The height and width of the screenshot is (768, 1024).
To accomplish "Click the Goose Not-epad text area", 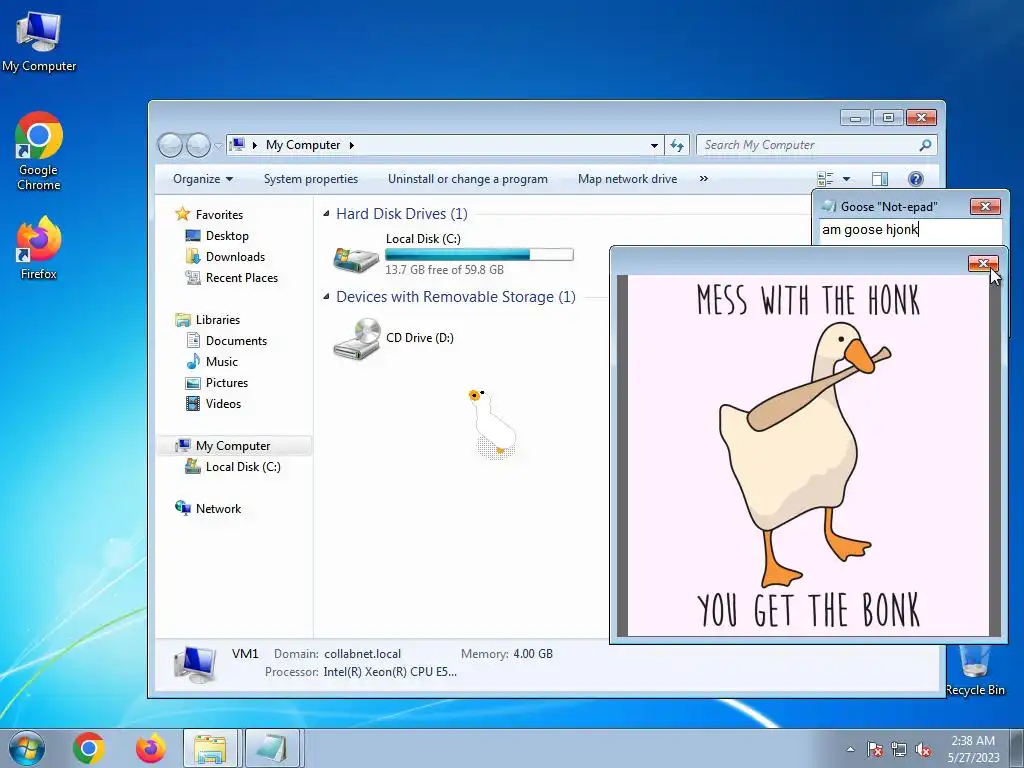I will click(910, 231).
